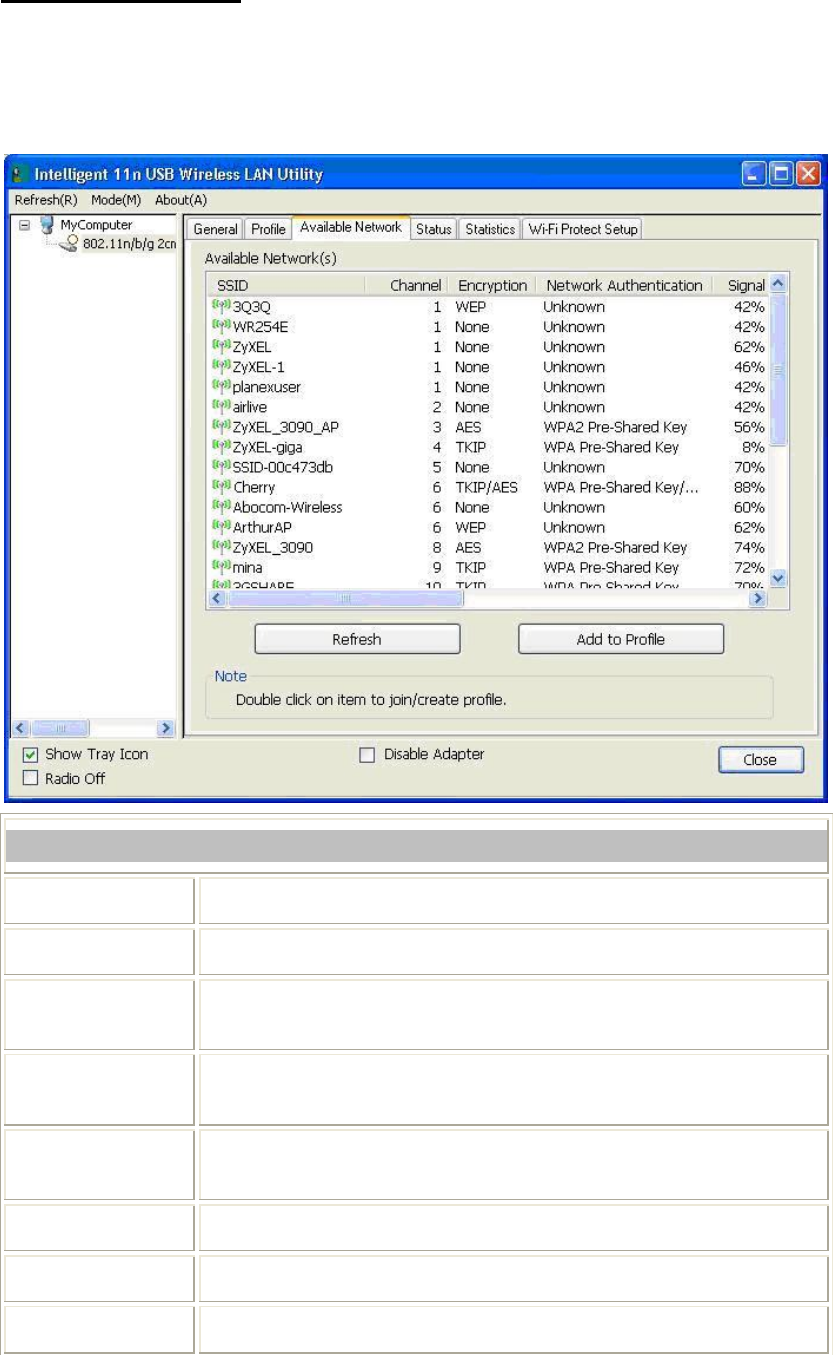This screenshot has width=833, height=1355.
Task: Switch to the Profile tab
Action: click(x=268, y=229)
